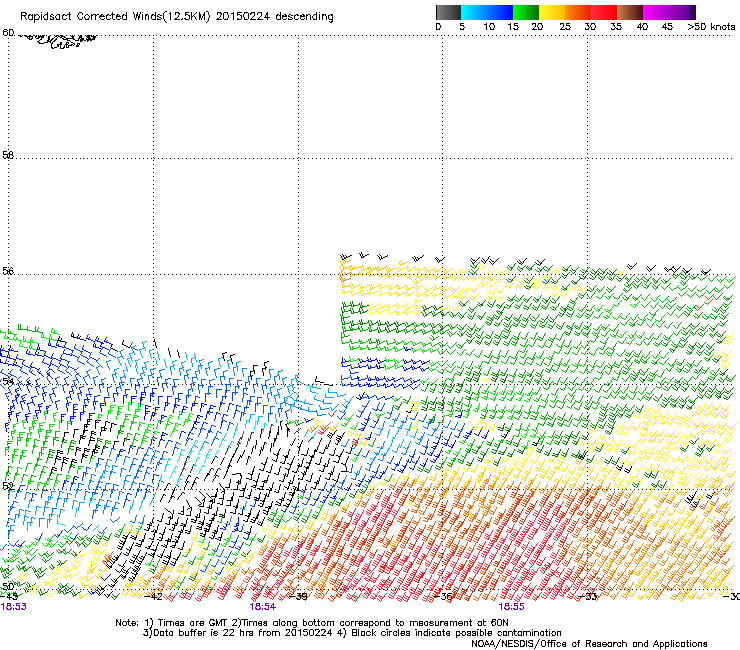Click the longitude label -39

point(298,597)
